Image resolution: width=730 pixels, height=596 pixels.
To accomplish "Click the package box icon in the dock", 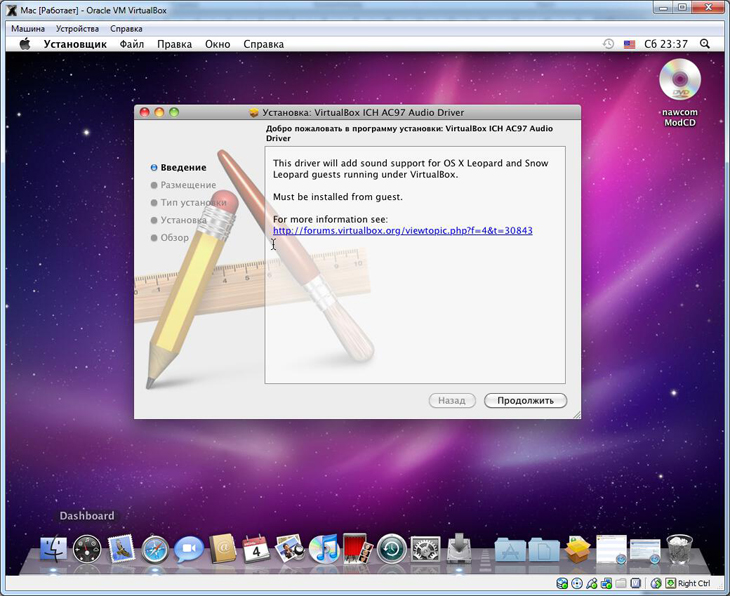I will [578, 549].
